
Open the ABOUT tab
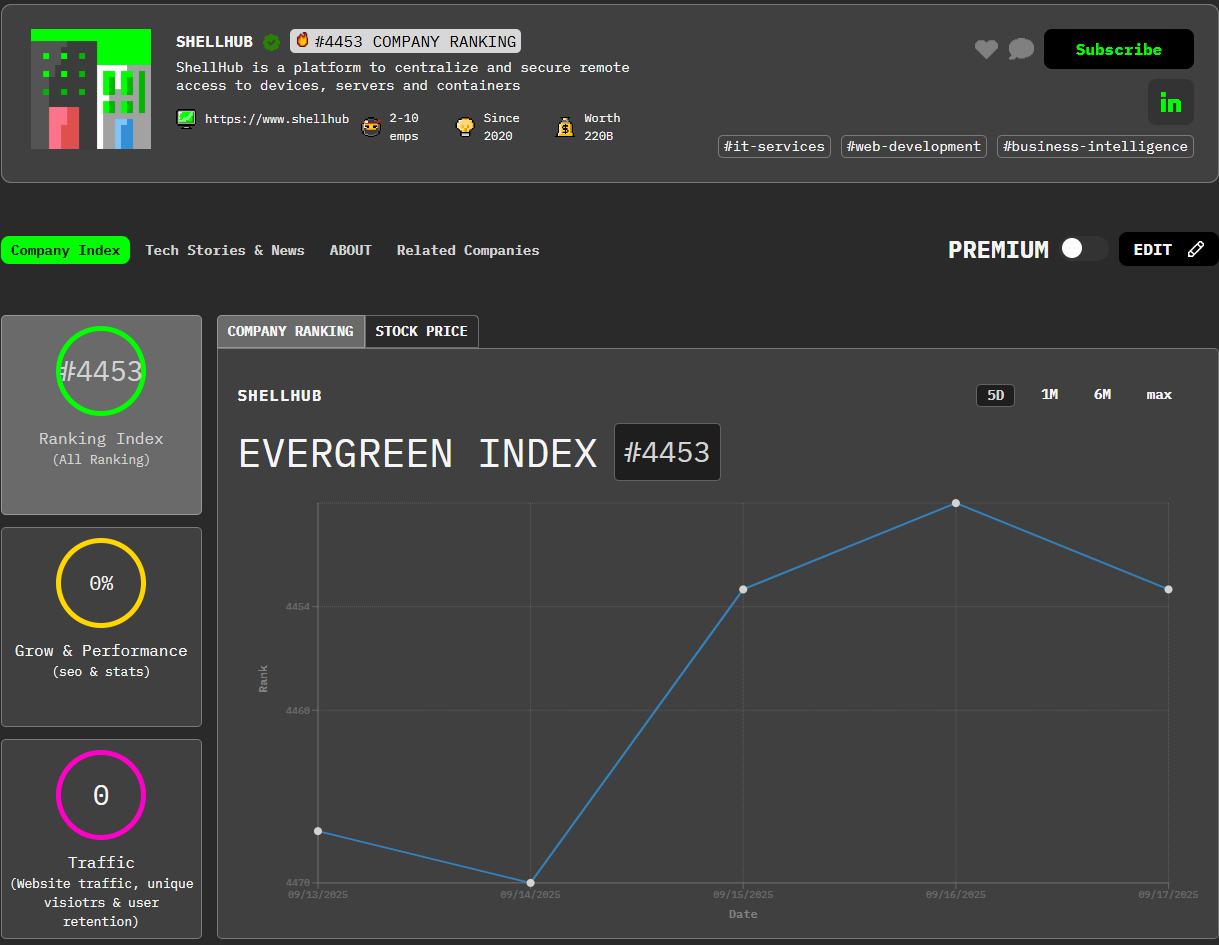click(351, 250)
